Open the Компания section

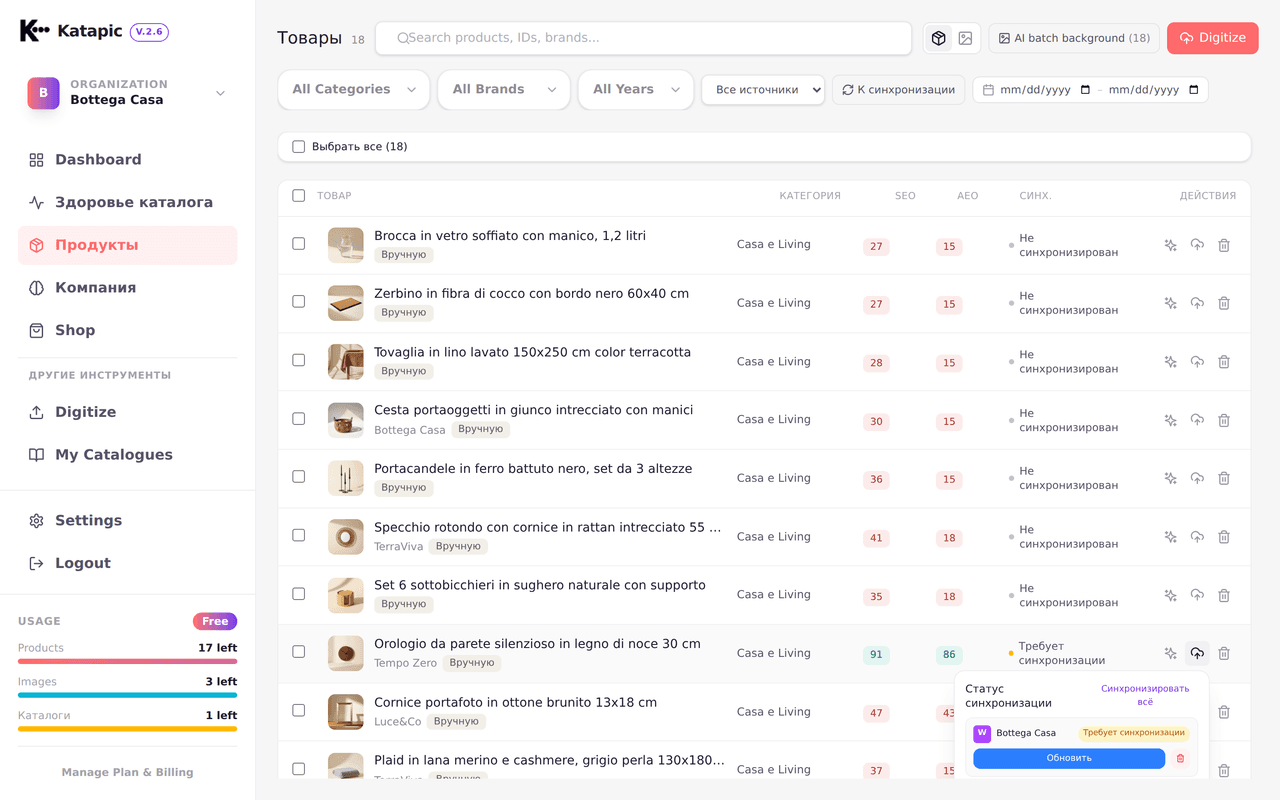pyautogui.click(x=128, y=288)
